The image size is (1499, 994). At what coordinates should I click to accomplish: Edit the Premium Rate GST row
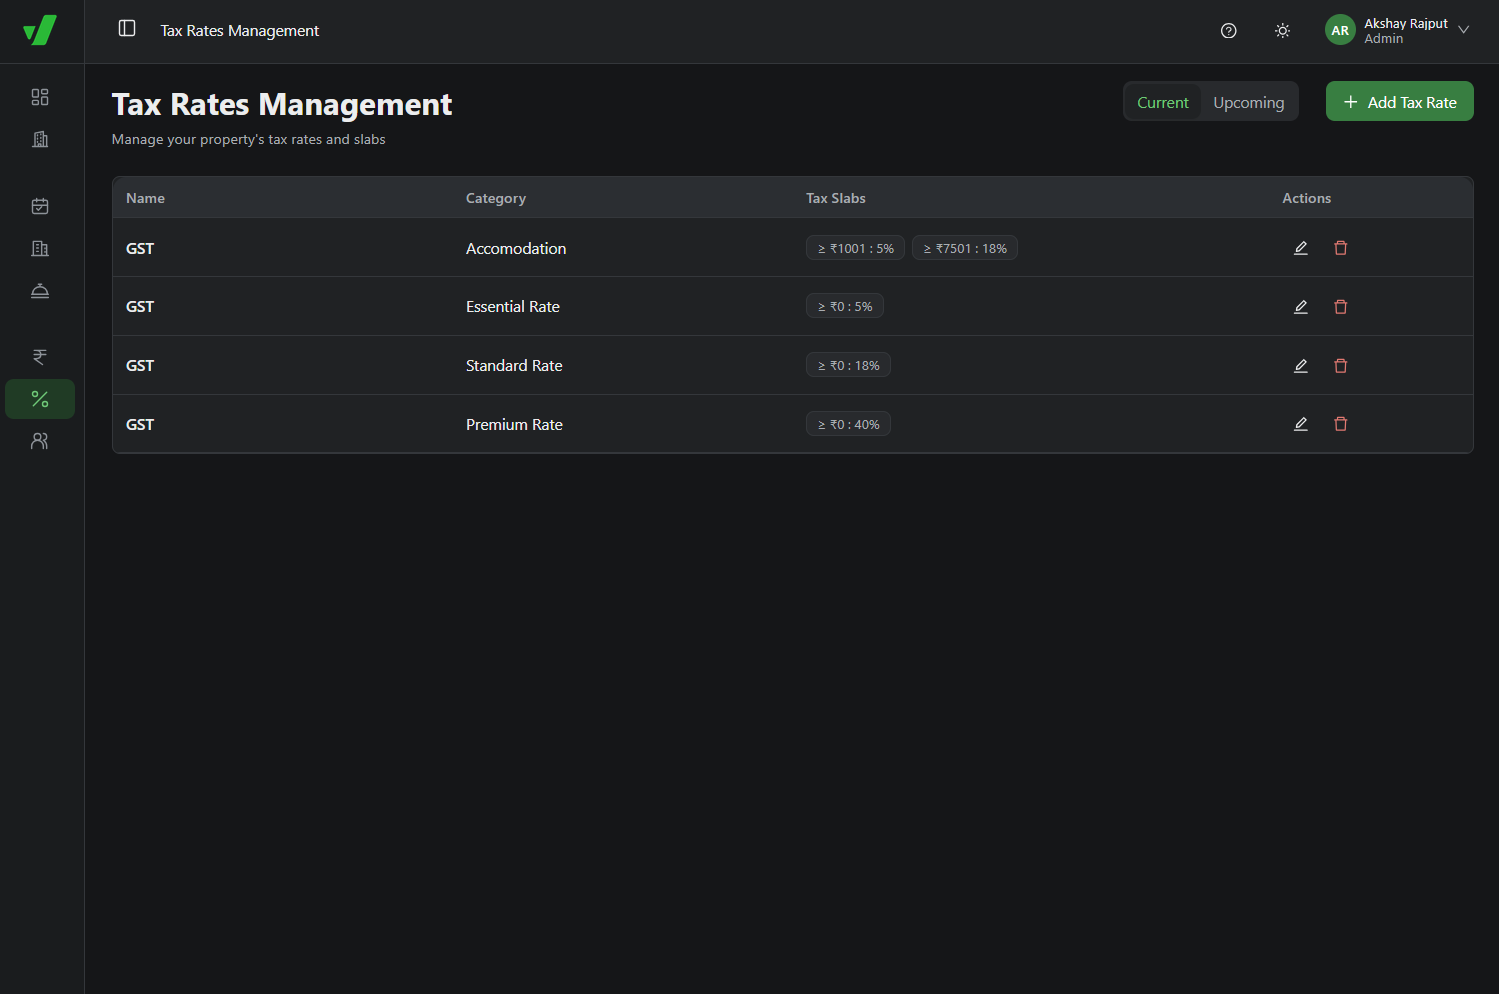tap(1301, 424)
